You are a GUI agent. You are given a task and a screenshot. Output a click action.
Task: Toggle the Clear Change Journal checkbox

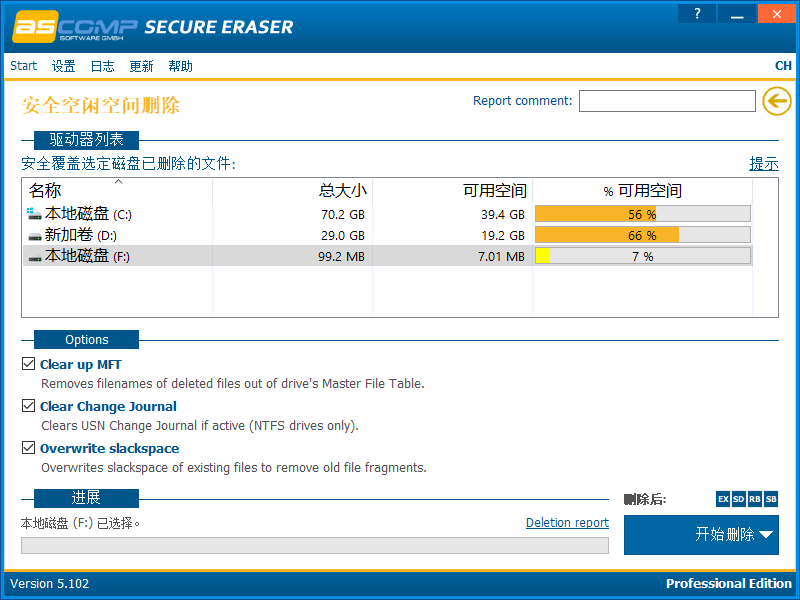click(28, 407)
